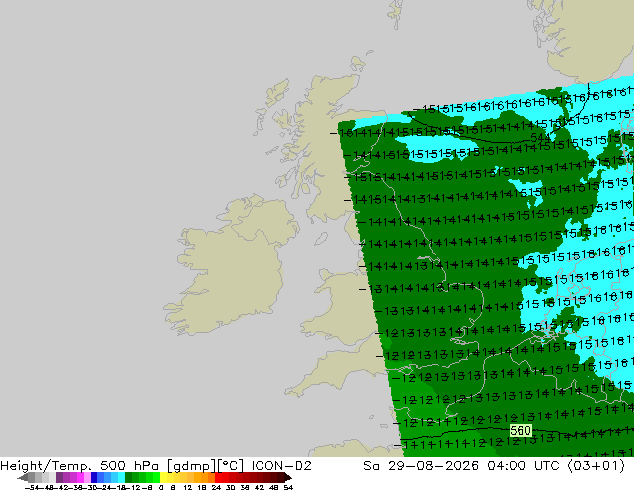Screen dimensions: 634x490
Task: Select the dark blue legend swatch
Action: click(94, 477)
